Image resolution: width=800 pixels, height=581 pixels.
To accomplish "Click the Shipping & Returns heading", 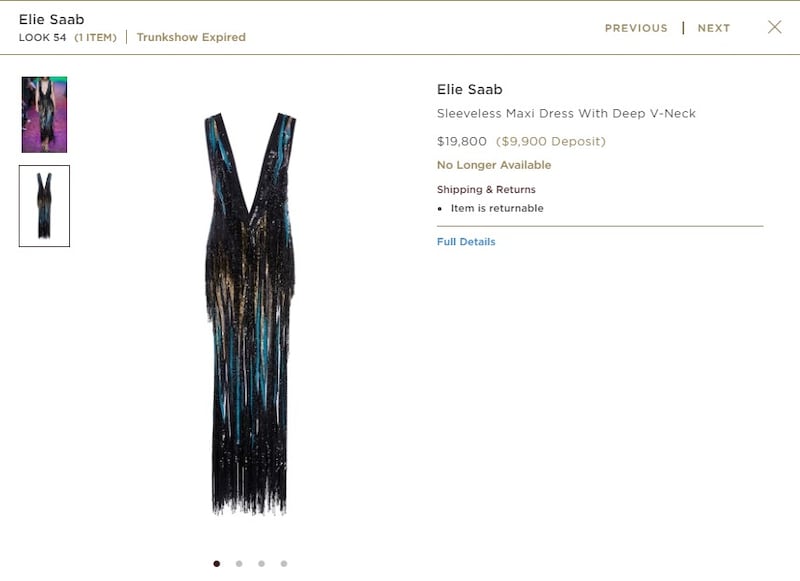I will coord(486,189).
